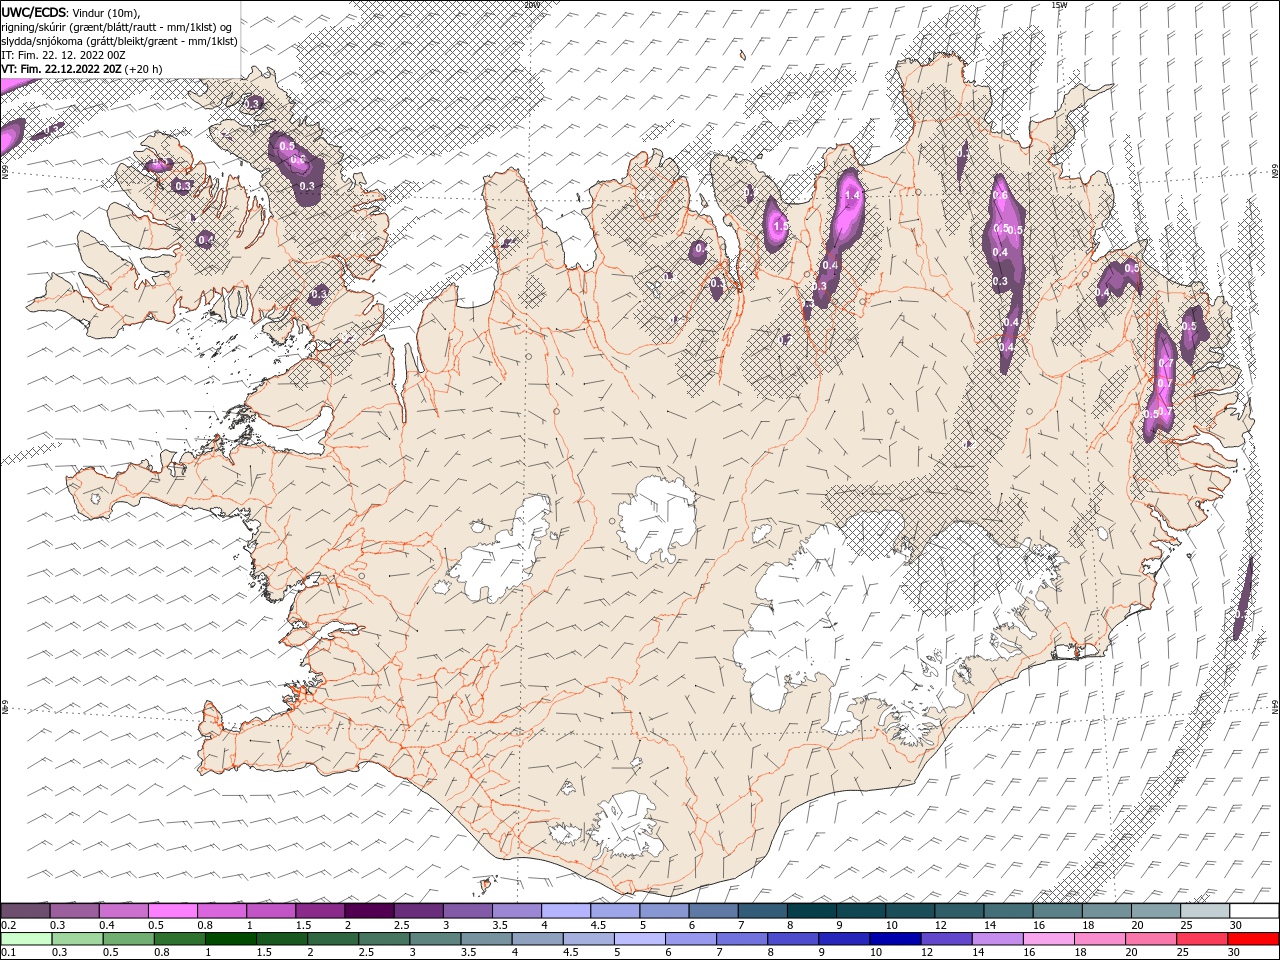Click the pale grey snow swatch between 25 and 30
The height and width of the screenshot is (960, 1280).
(1204, 911)
